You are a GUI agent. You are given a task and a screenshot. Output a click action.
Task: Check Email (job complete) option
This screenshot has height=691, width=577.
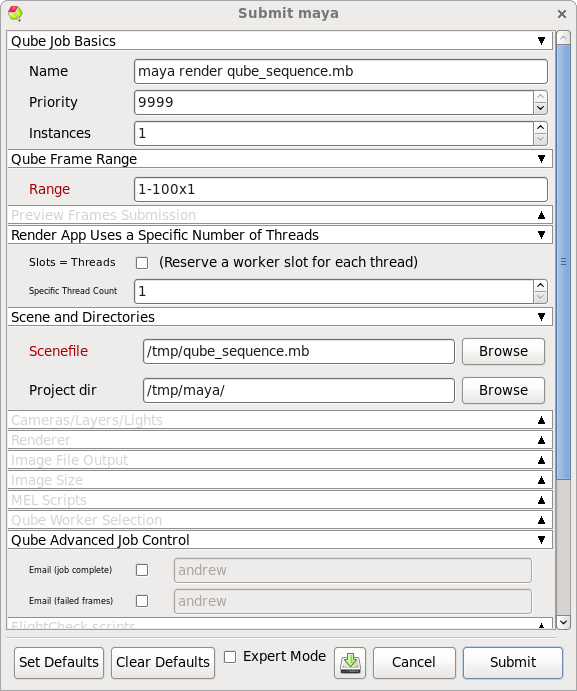pyautogui.click(x=142, y=570)
